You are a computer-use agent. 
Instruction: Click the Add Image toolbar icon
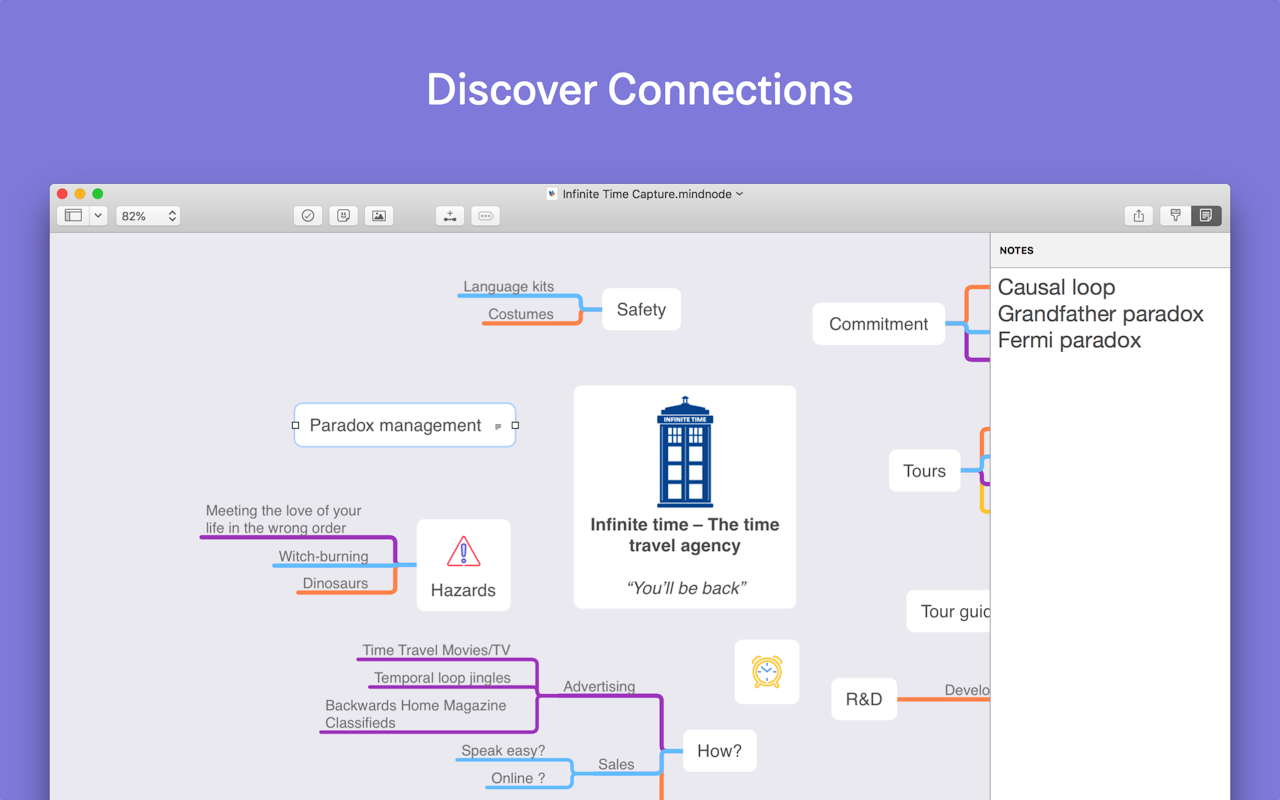(x=379, y=215)
